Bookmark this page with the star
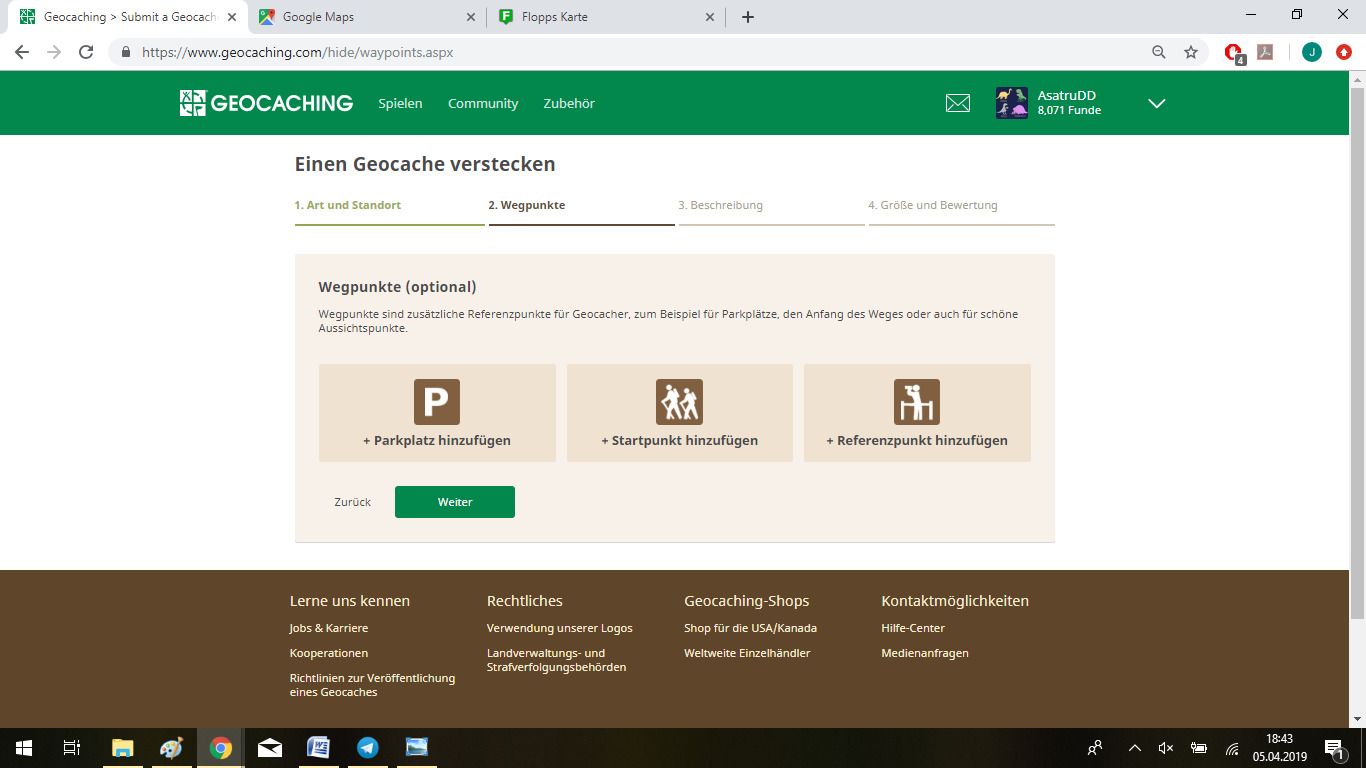The height and width of the screenshot is (768, 1366). pos(1191,52)
